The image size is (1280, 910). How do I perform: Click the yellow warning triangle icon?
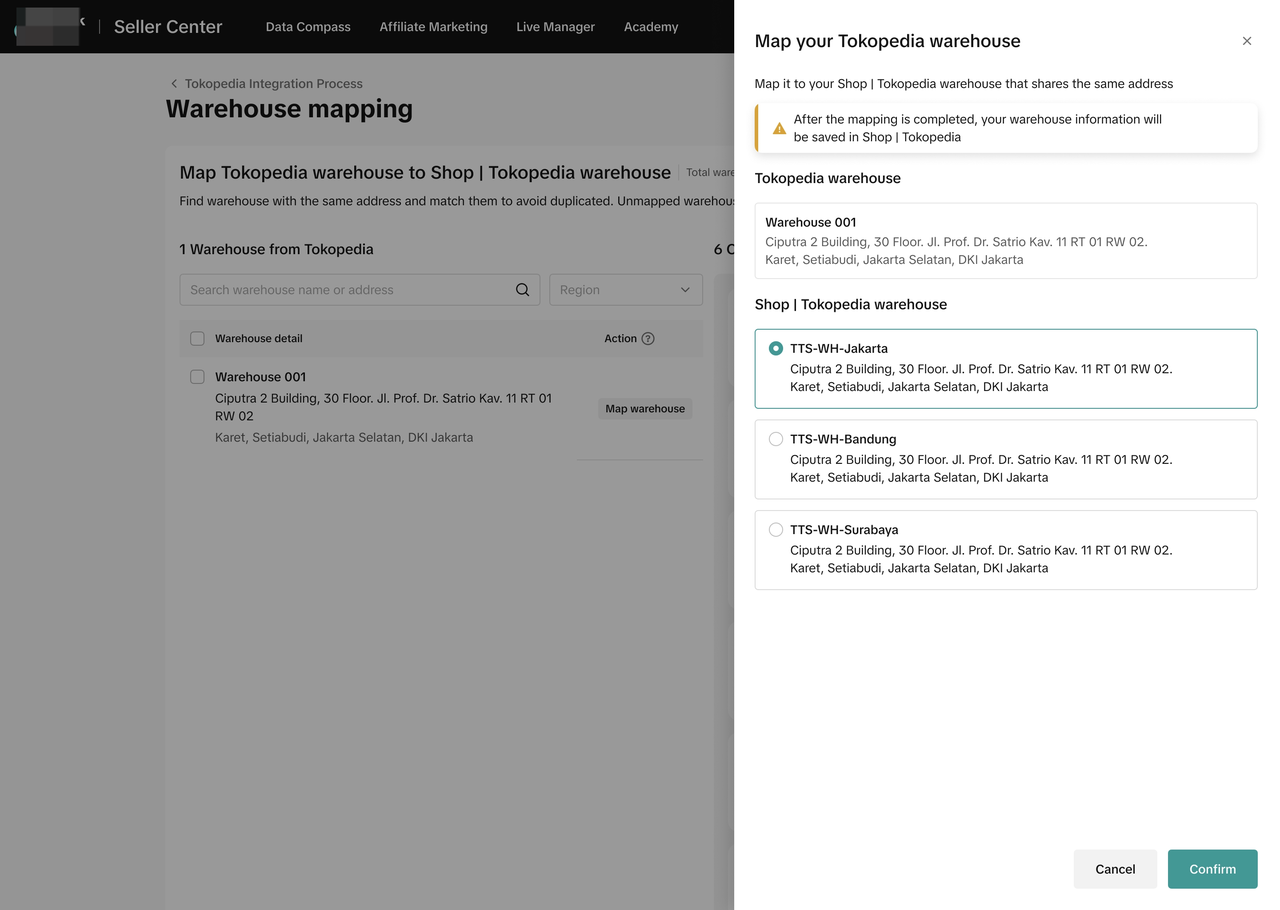pyautogui.click(x=779, y=129)
